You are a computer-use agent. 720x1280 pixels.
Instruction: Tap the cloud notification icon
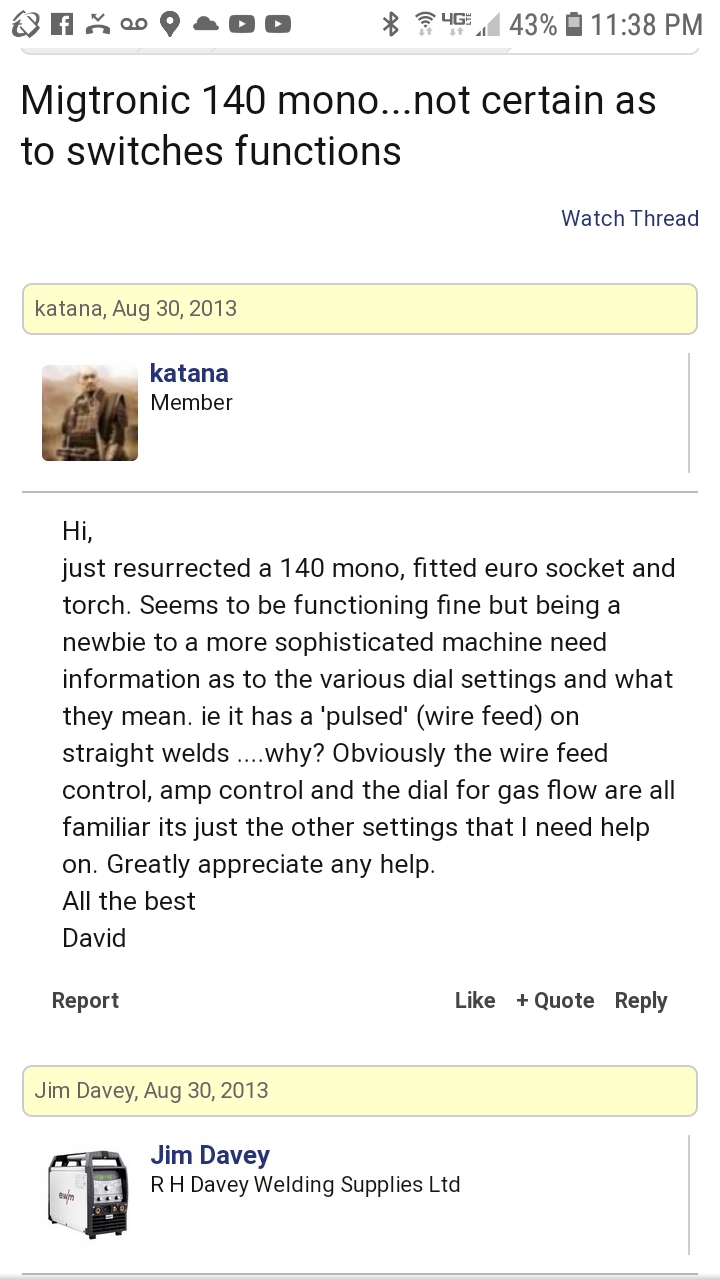(206, 24)
